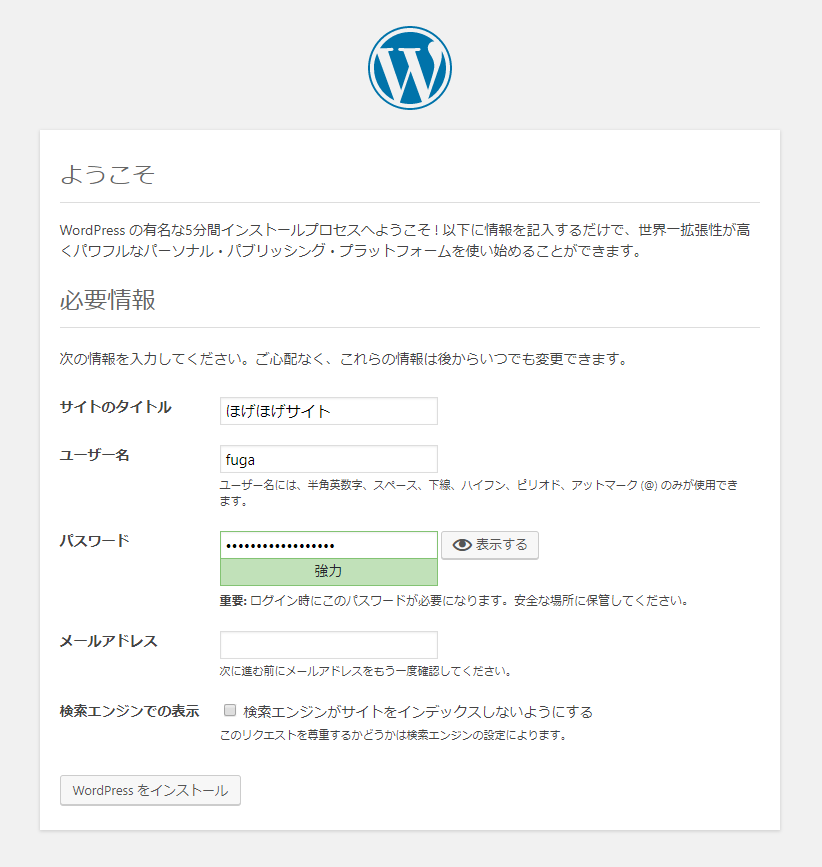
Task: Click the empty メールアドレス input field
Action: coord(328,644)
